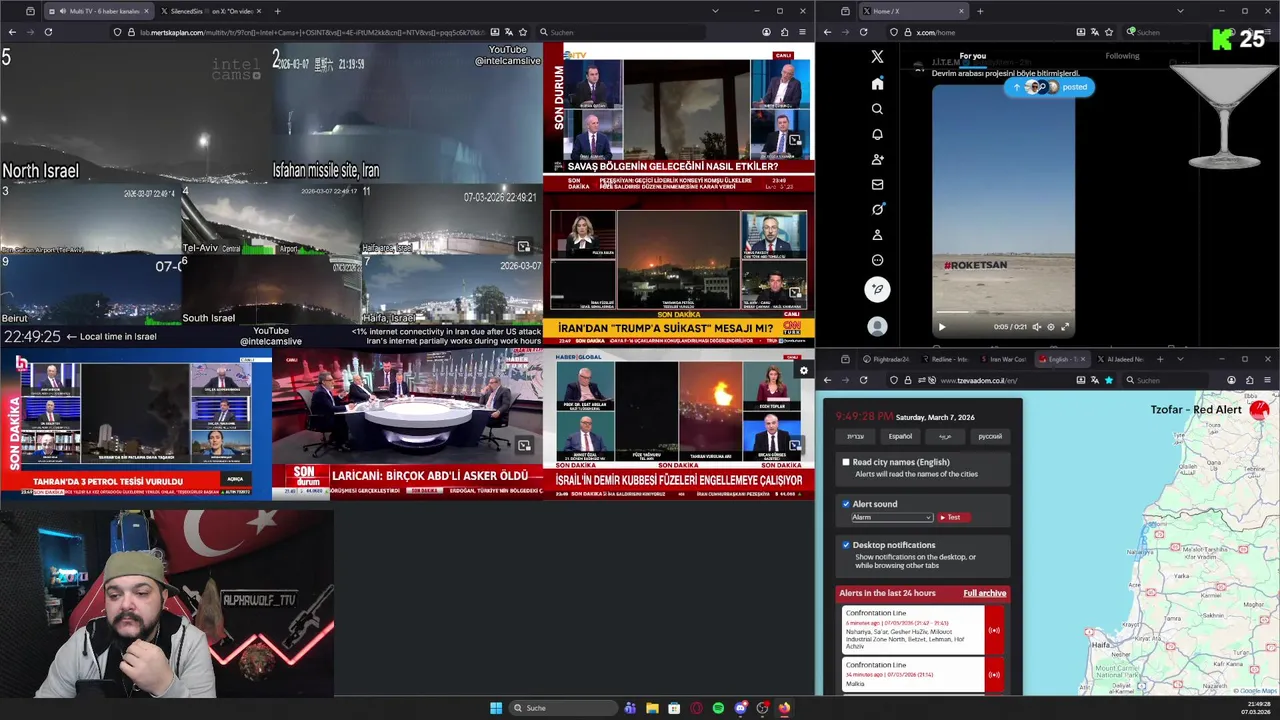Click the Isfahan missile site camera feed
The image size is (1280, 720).
(407, 113)
